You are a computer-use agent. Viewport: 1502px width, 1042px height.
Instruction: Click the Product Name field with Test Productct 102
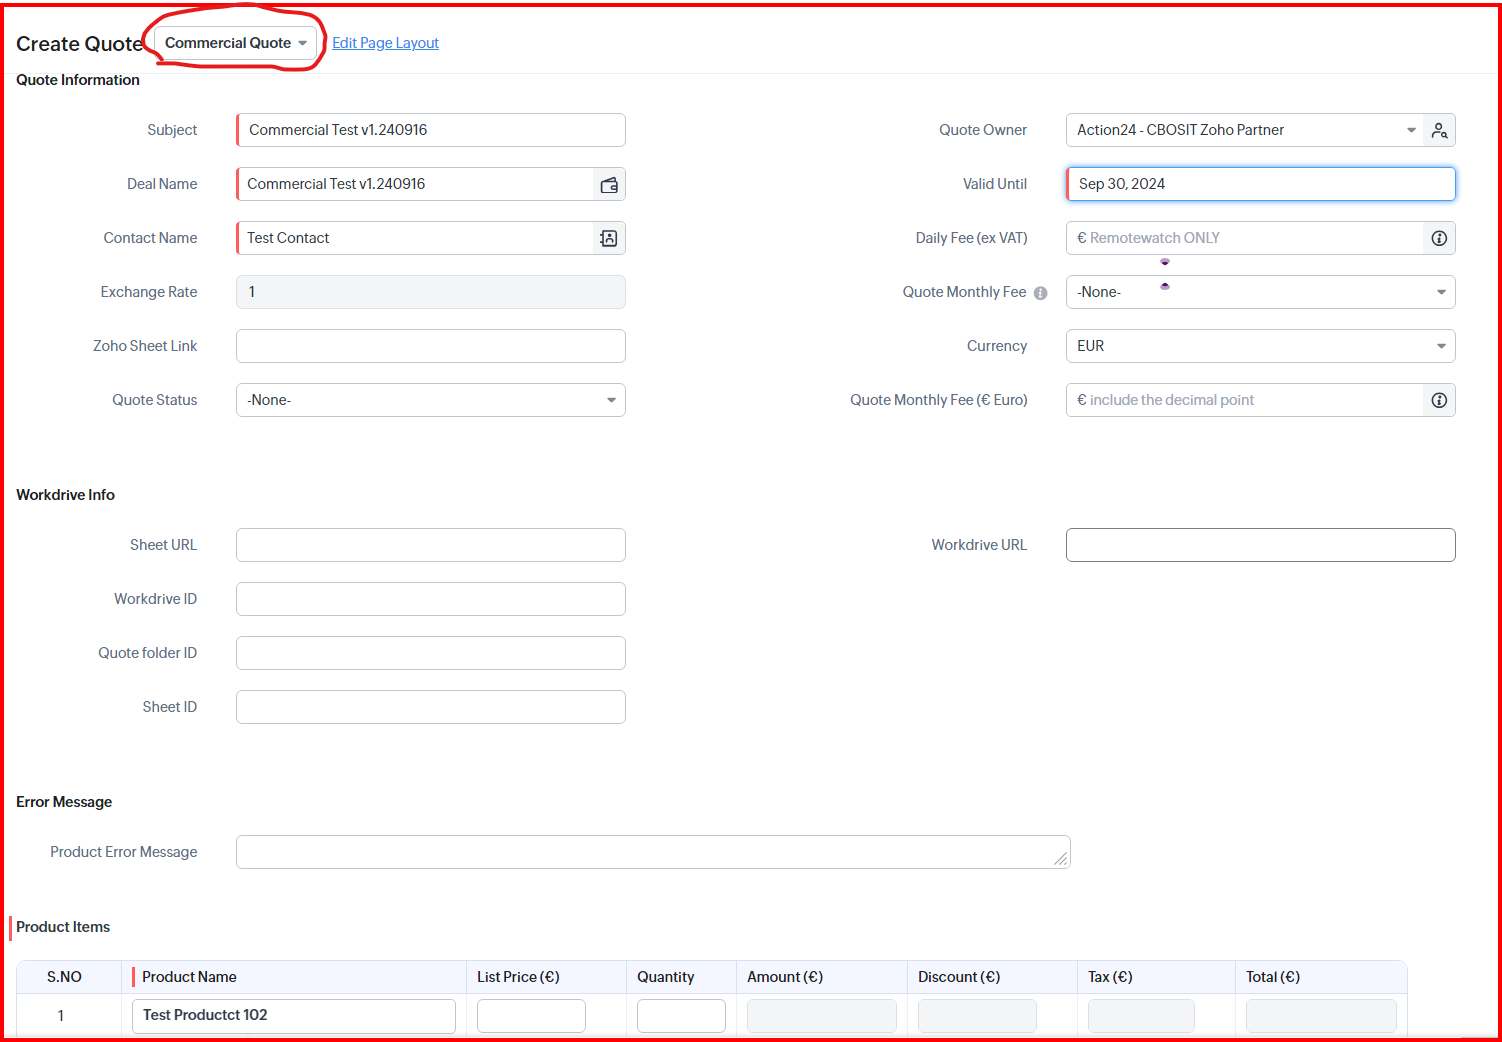point(294,1015)
